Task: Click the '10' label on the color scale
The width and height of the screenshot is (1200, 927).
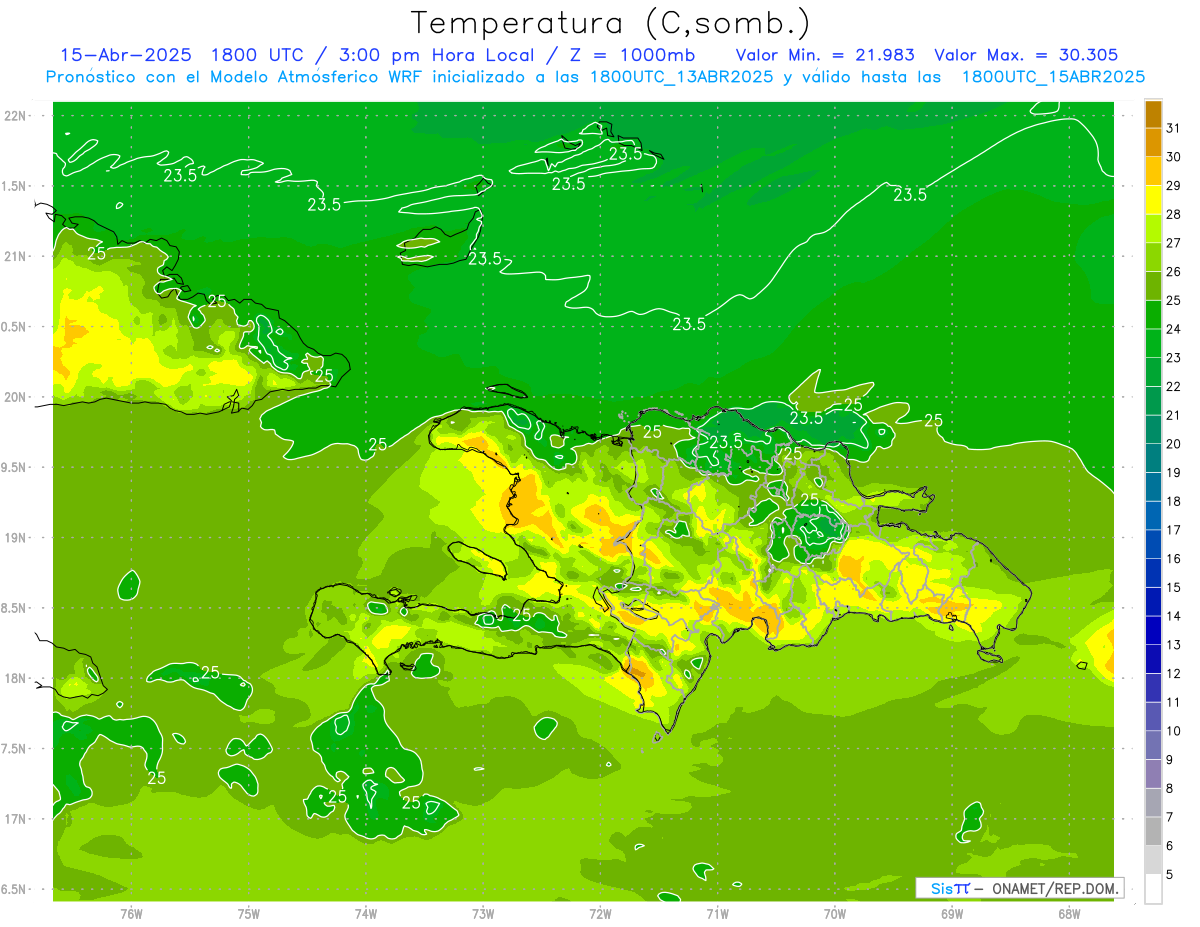Action: [x=1174, y=731]
